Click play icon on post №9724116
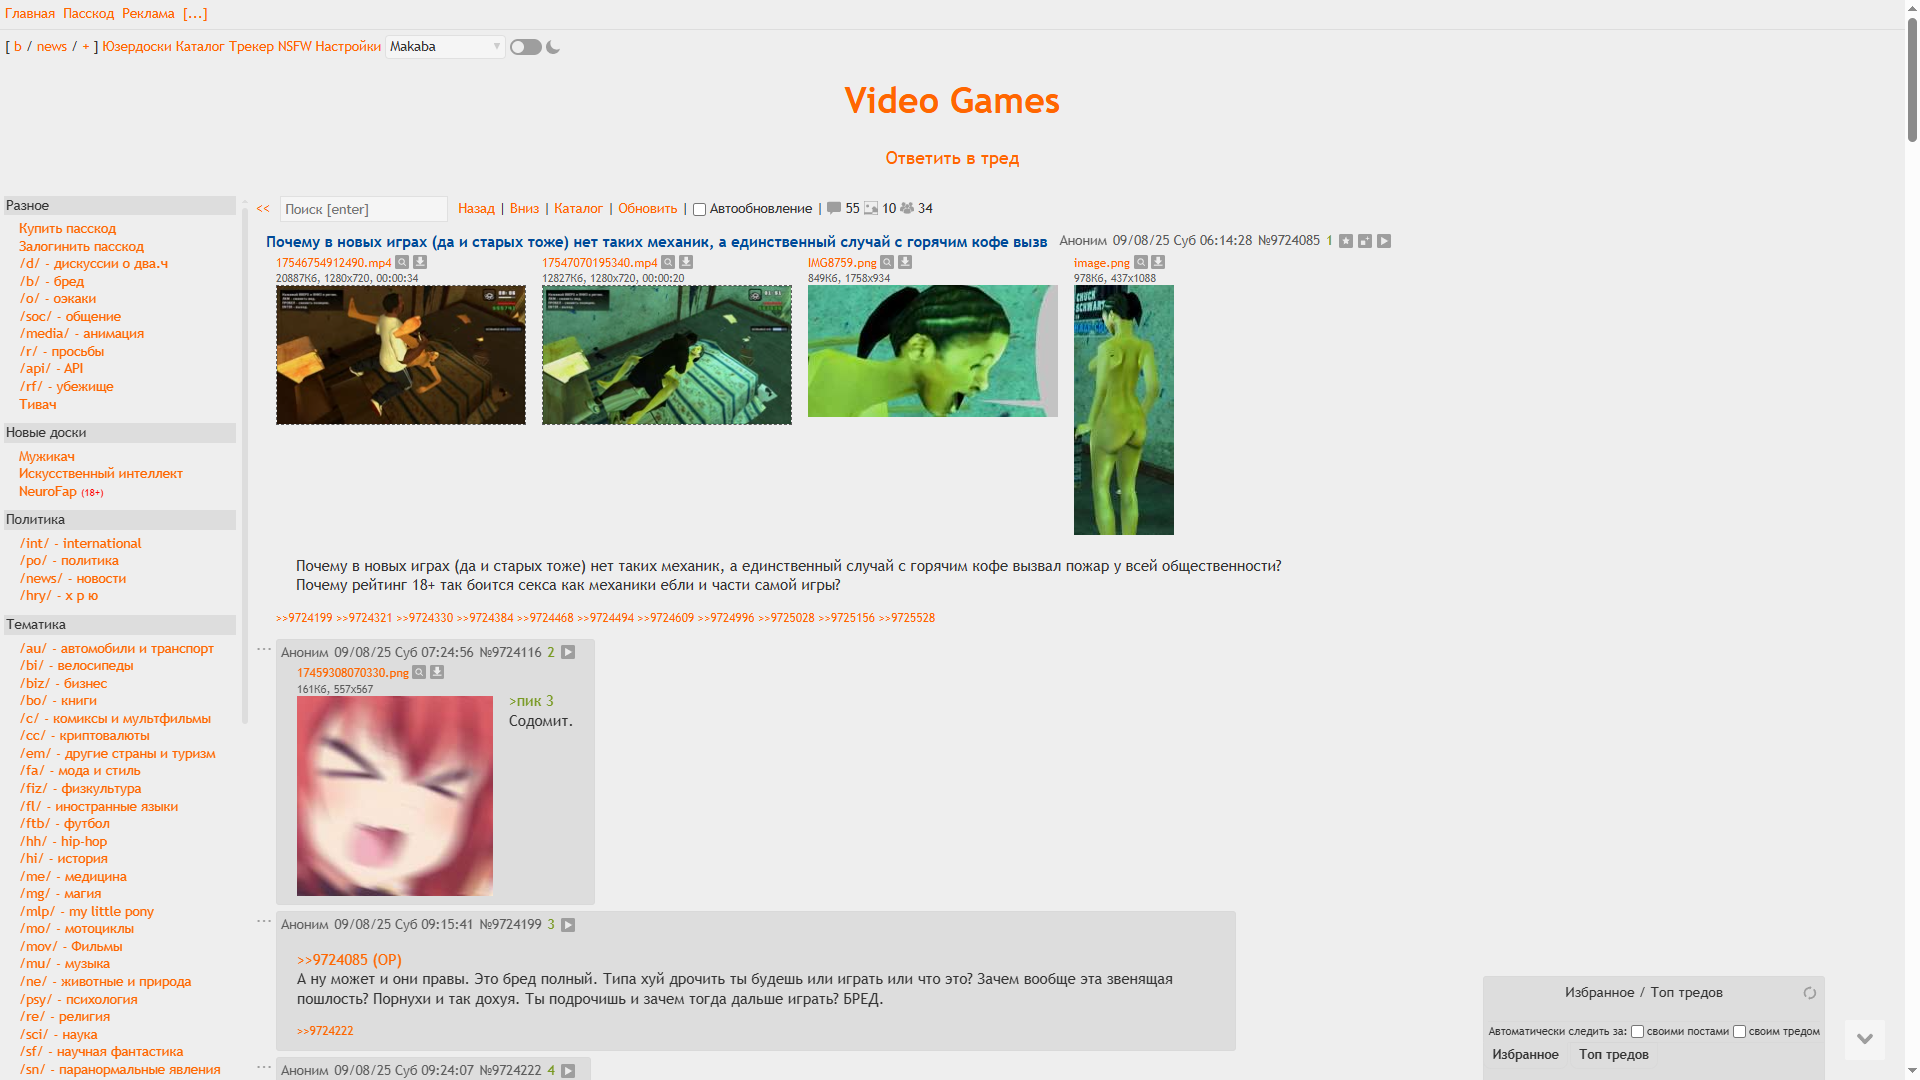The image size is (1920, 1080). coord(568,652)
